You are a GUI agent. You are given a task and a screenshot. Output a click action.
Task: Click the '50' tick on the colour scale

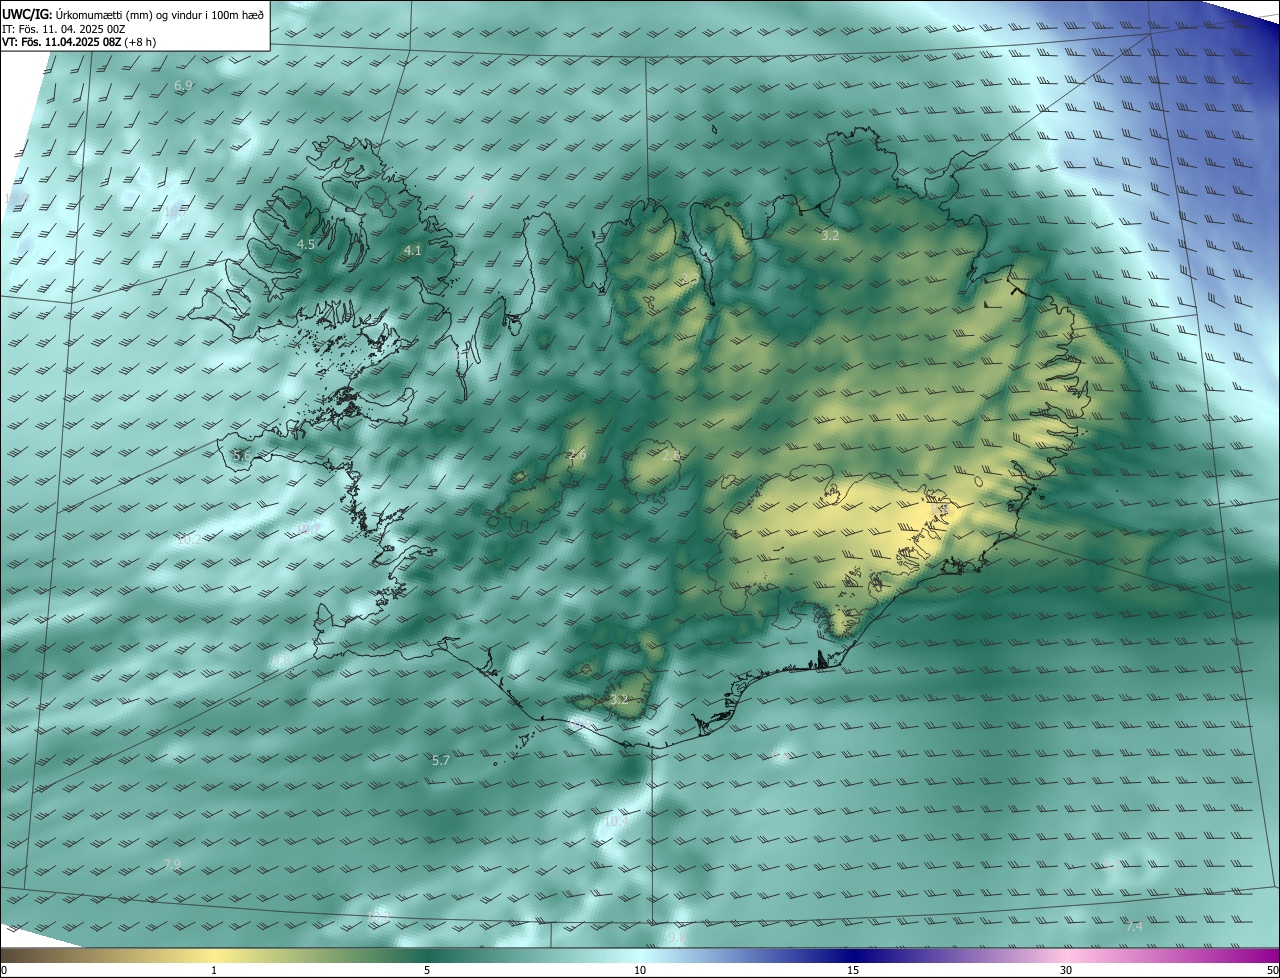tap(1272, 970)
